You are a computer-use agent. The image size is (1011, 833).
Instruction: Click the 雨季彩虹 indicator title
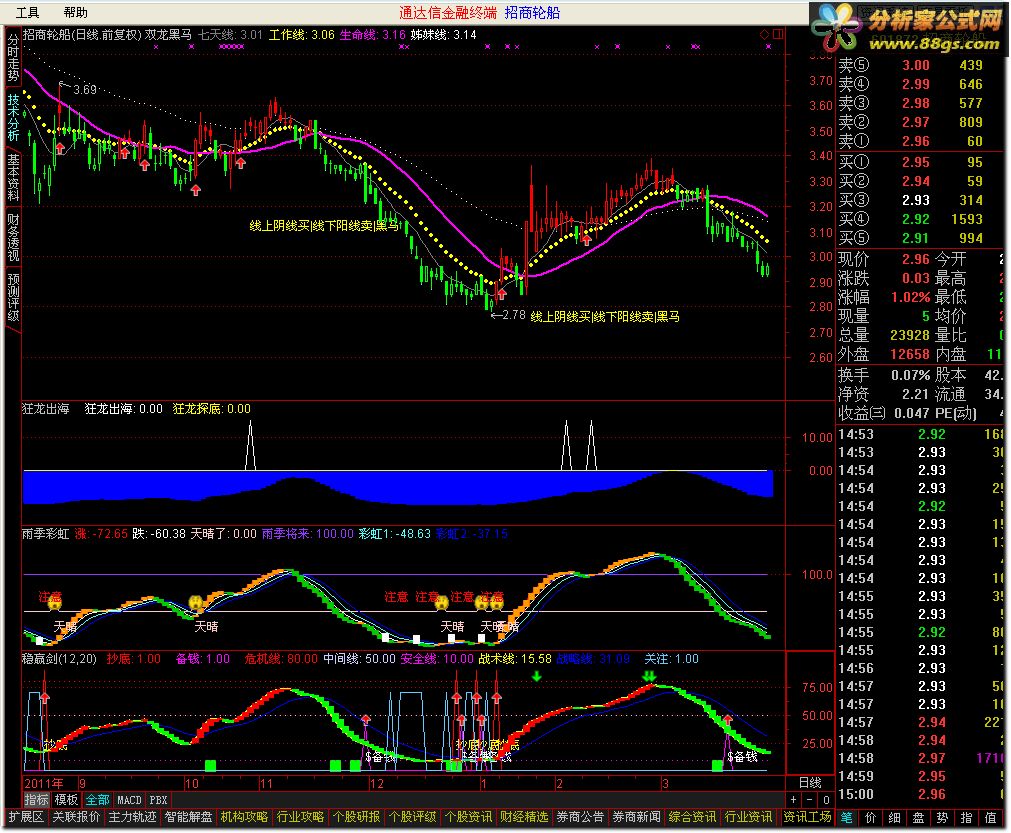(46, 534)
